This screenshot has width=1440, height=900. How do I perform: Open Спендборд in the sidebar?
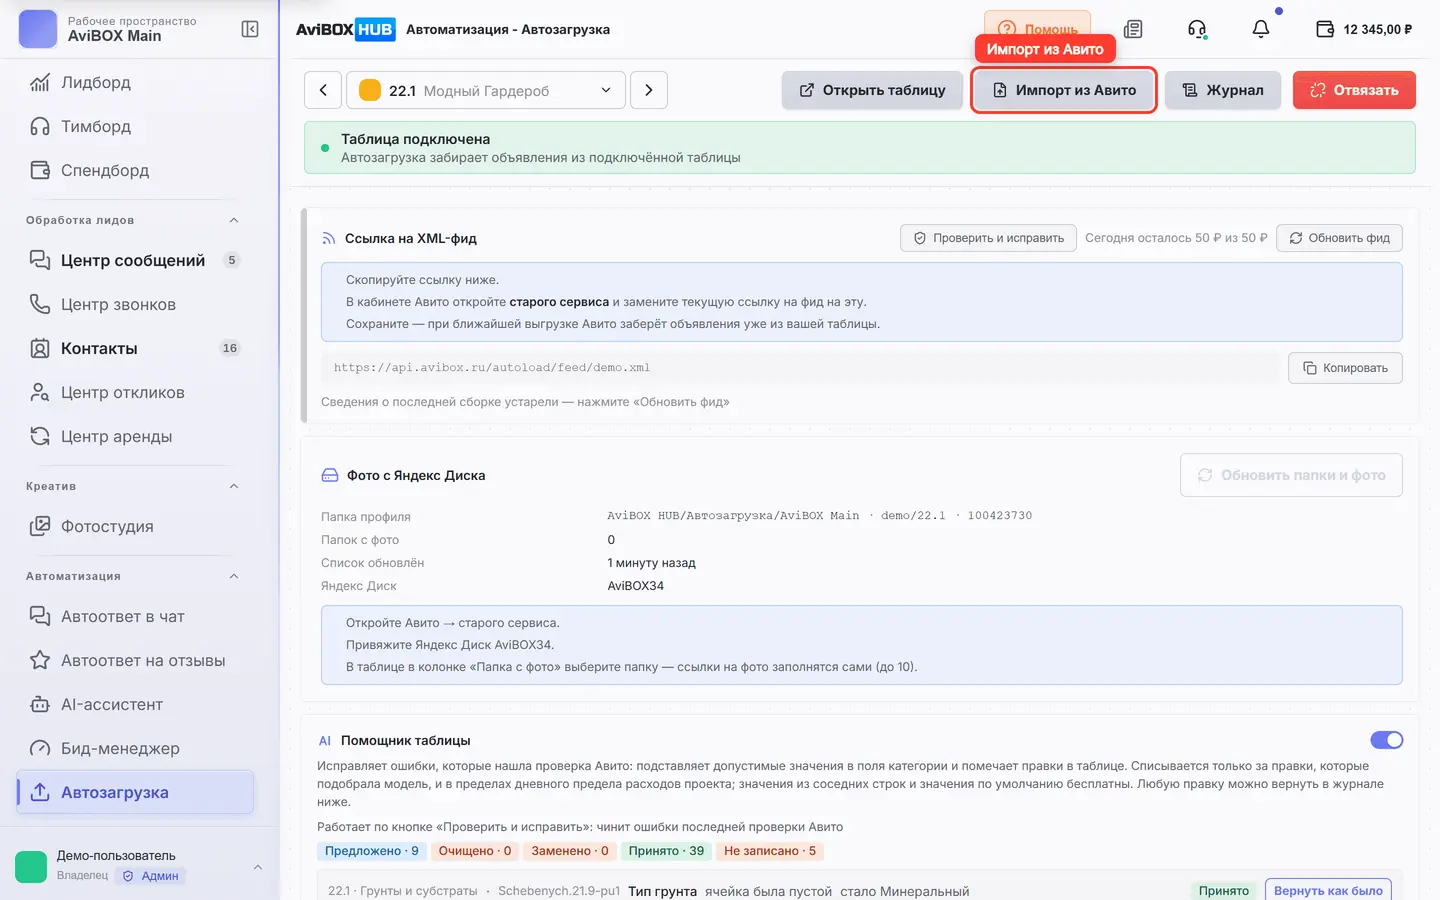pyautogui.click(x=136, y=170)
